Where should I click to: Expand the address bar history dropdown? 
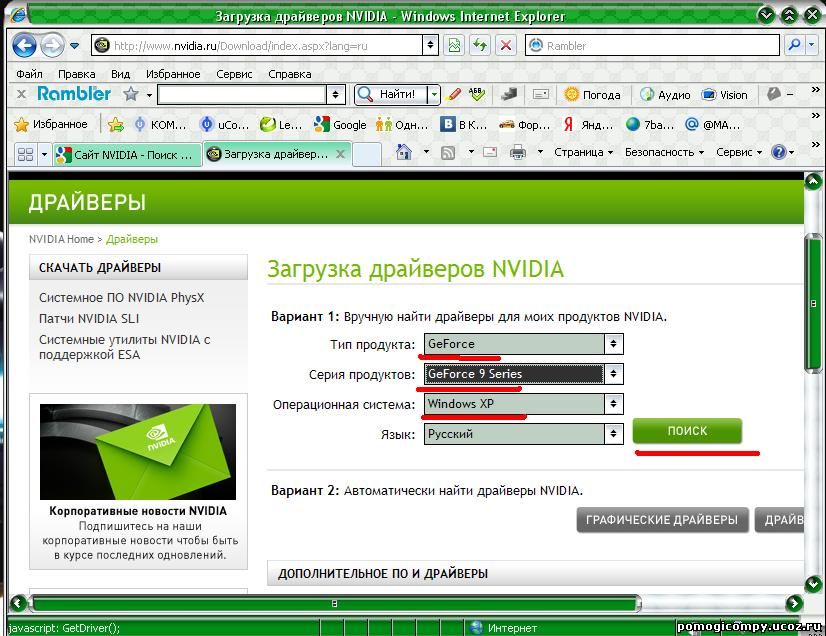pos(430,46)
